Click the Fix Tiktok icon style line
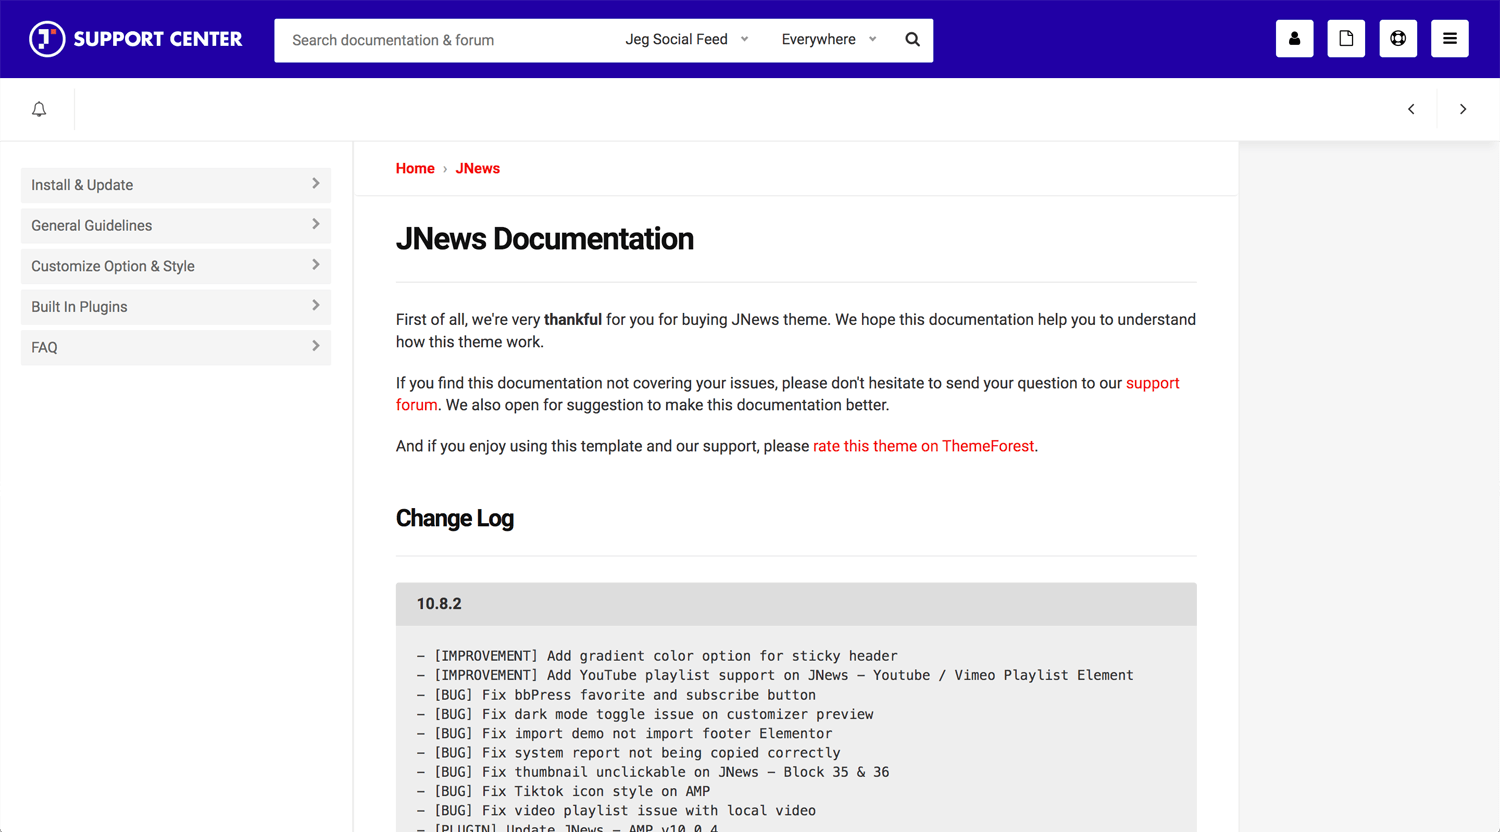1500x832 pixels. click(563, 791)
